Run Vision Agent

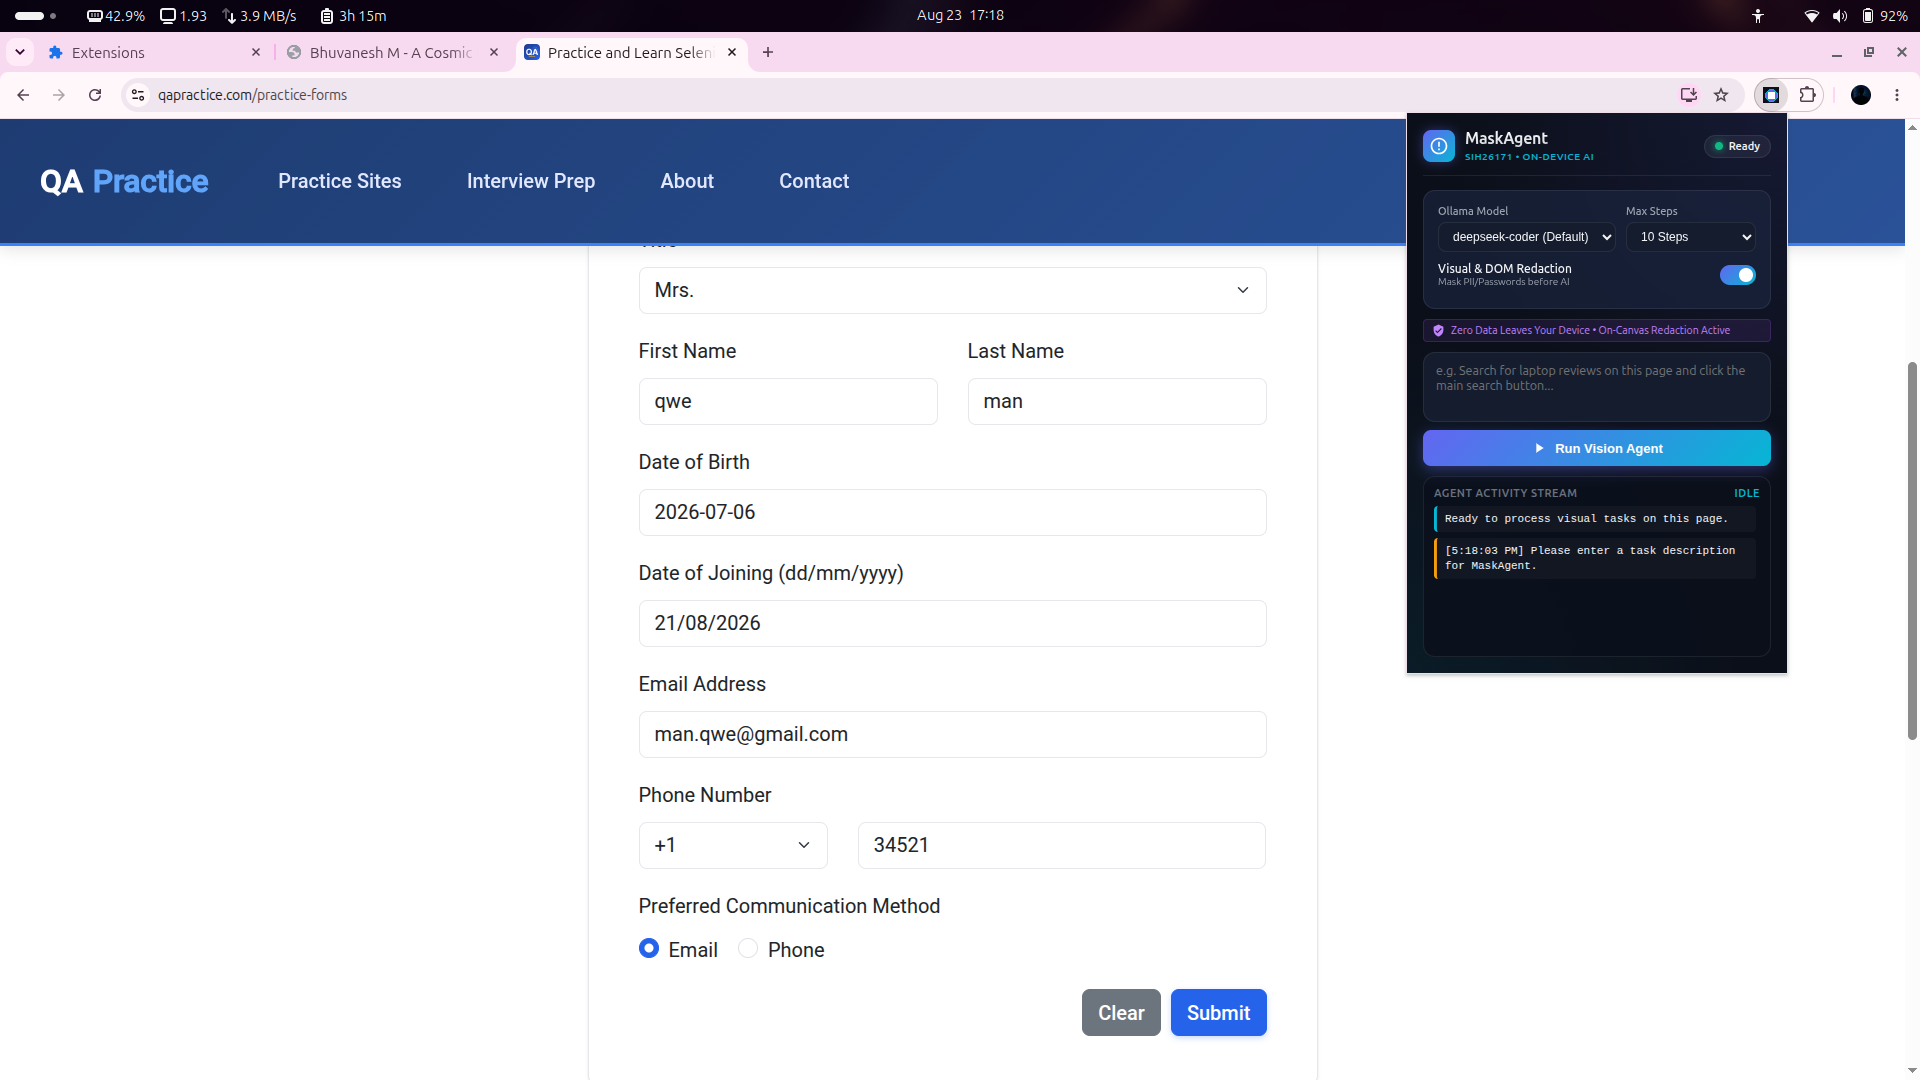(x=1596, y=448)
